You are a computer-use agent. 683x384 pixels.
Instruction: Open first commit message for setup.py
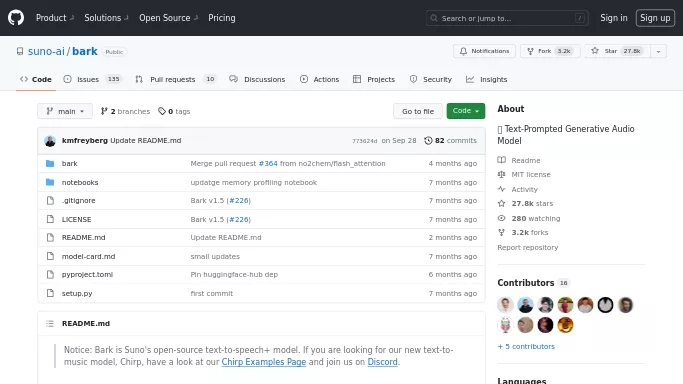tap(212, 293)
